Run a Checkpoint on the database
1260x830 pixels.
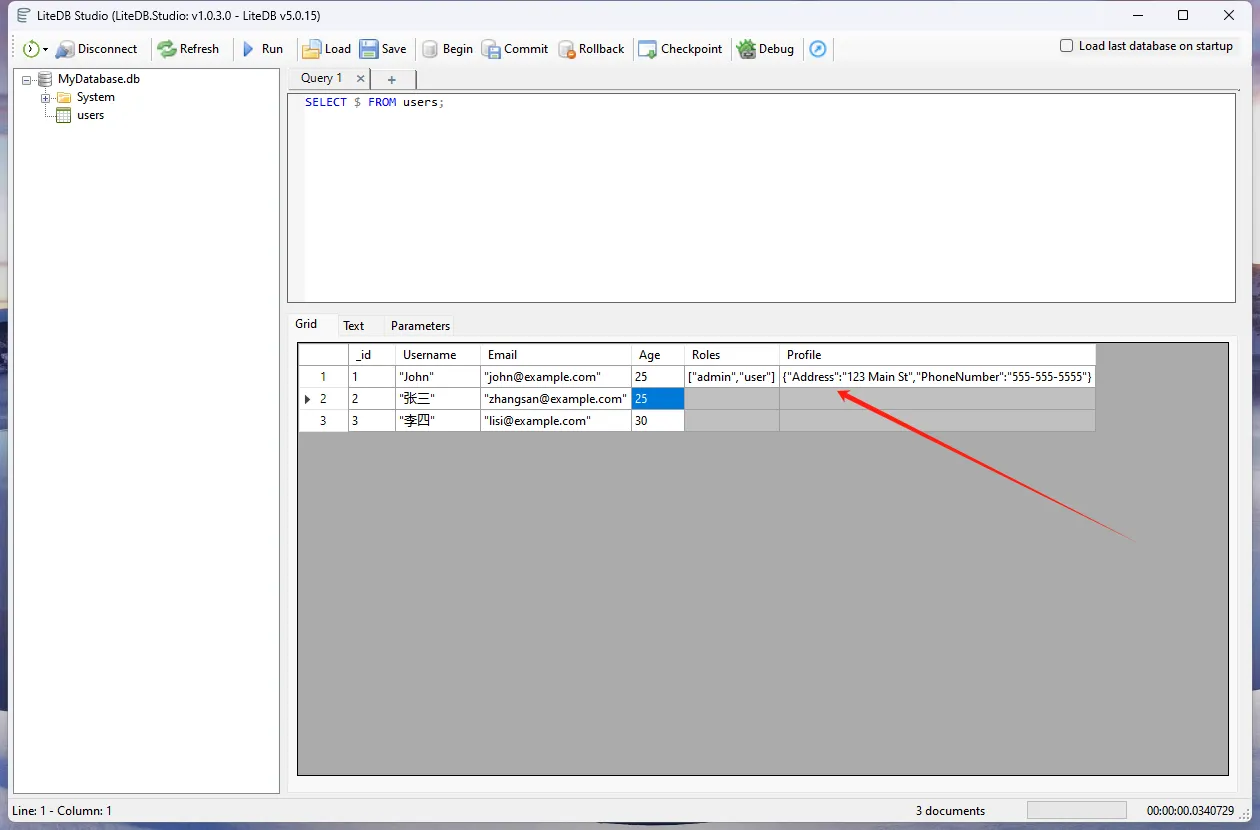[x=648, y=49]
